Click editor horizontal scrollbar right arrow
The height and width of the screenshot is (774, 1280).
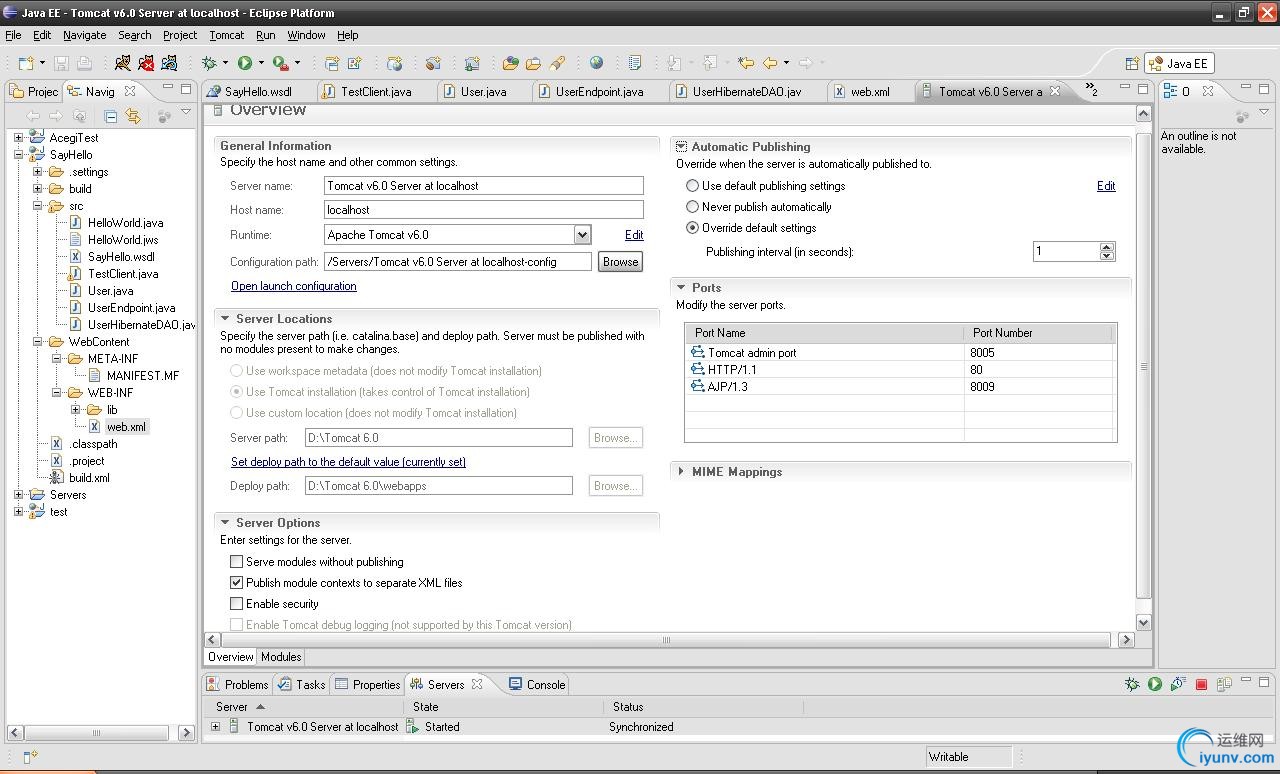pyautogui.click(x=1126, y=640)
